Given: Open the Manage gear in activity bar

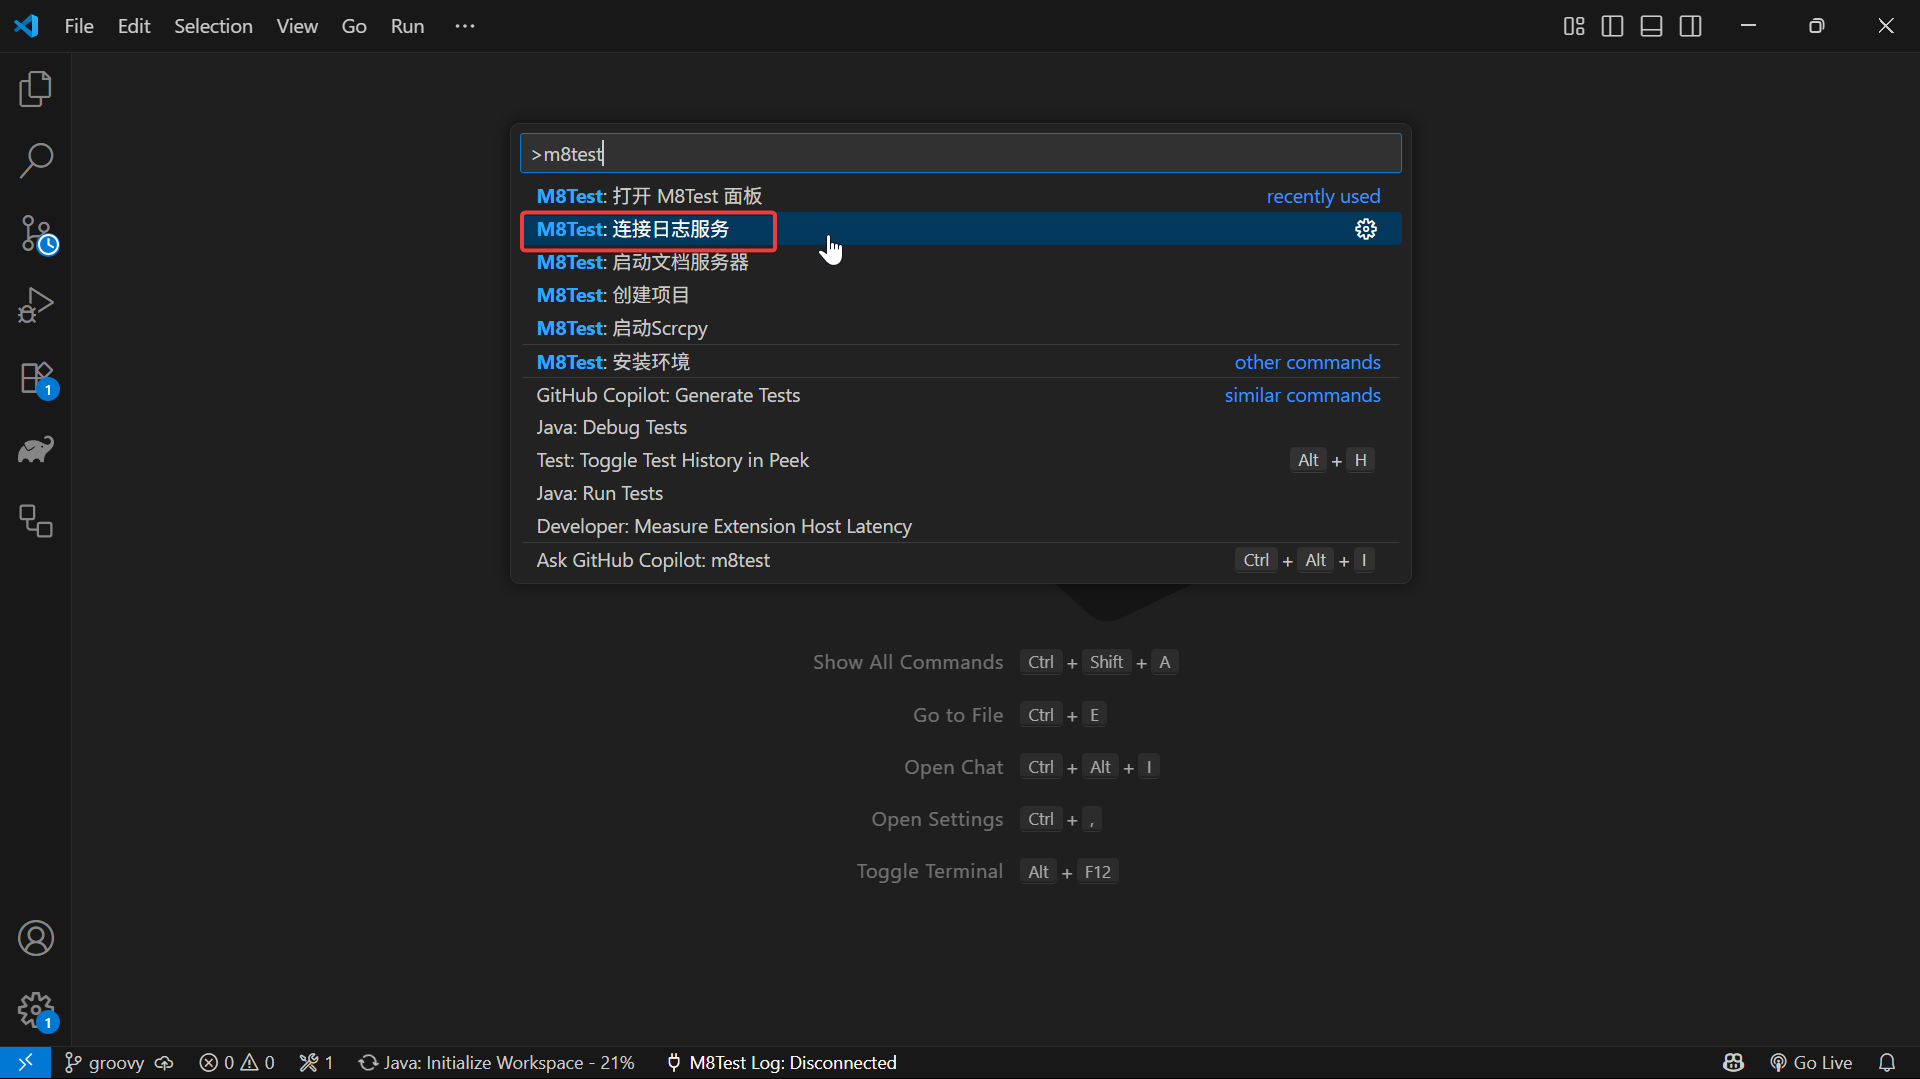Looking at the screenshot, I should click(x=35, y=1010).
